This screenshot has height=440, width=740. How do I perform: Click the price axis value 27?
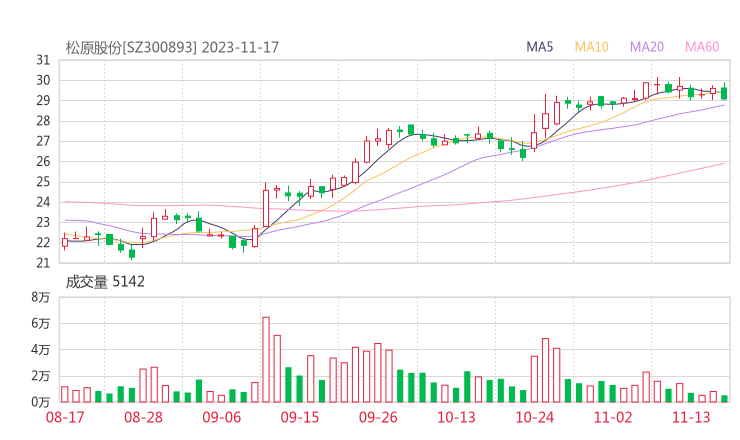pos(43,141)
